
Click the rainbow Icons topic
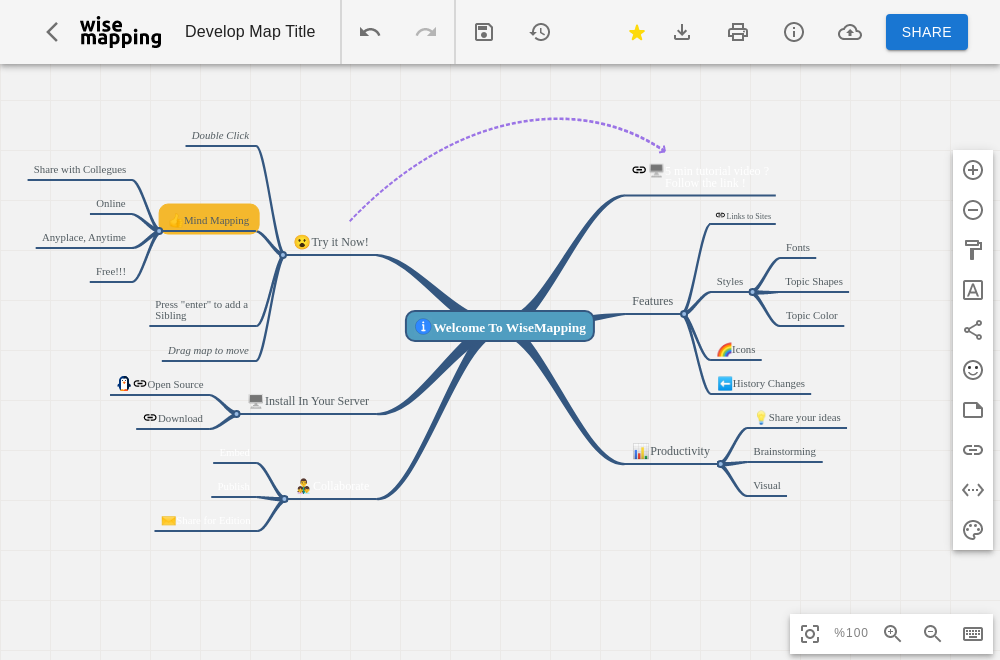click(736, 349)
